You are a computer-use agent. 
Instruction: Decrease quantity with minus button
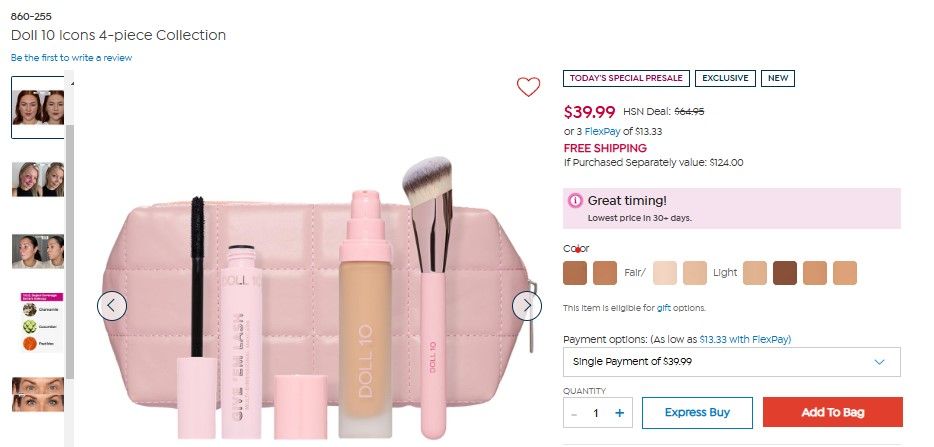click(x=574, y=413)
